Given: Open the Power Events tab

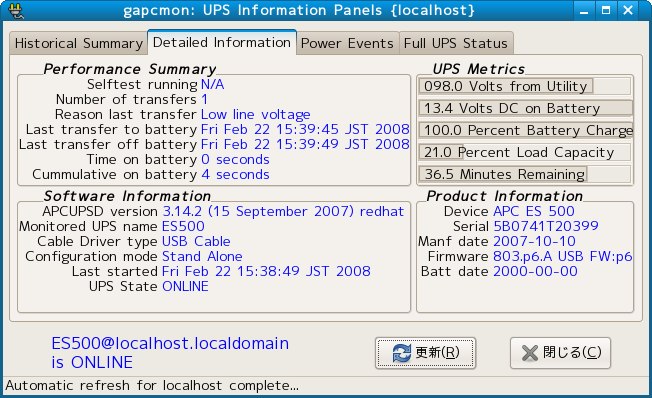Looking at the screenshot, I should [347, 43].
